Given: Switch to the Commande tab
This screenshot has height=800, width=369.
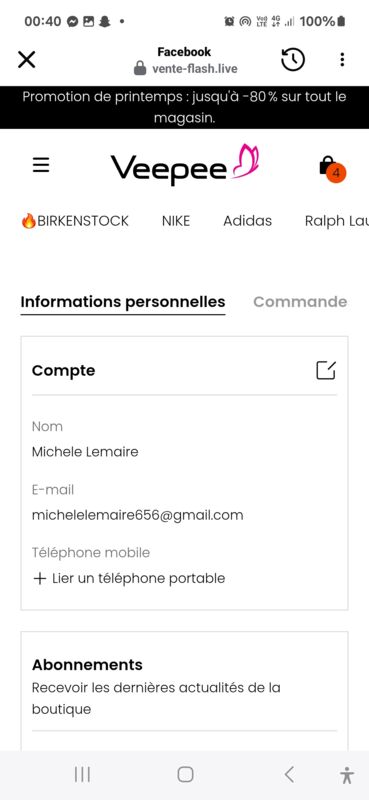Looking at the screenshot, I should pyautogui.click(x=300, y=302).
